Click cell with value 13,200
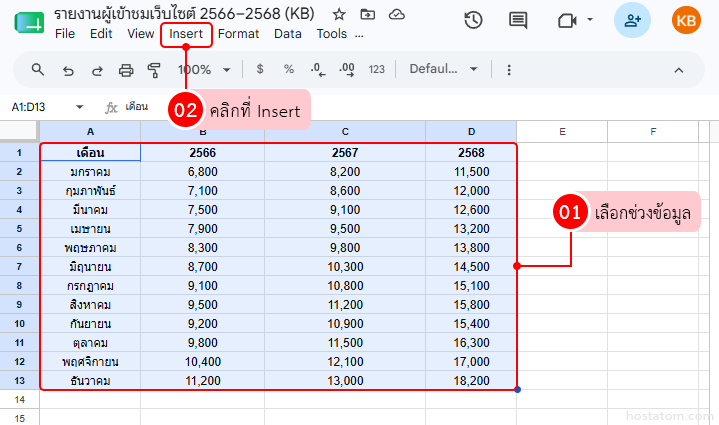 coord(471,228)
